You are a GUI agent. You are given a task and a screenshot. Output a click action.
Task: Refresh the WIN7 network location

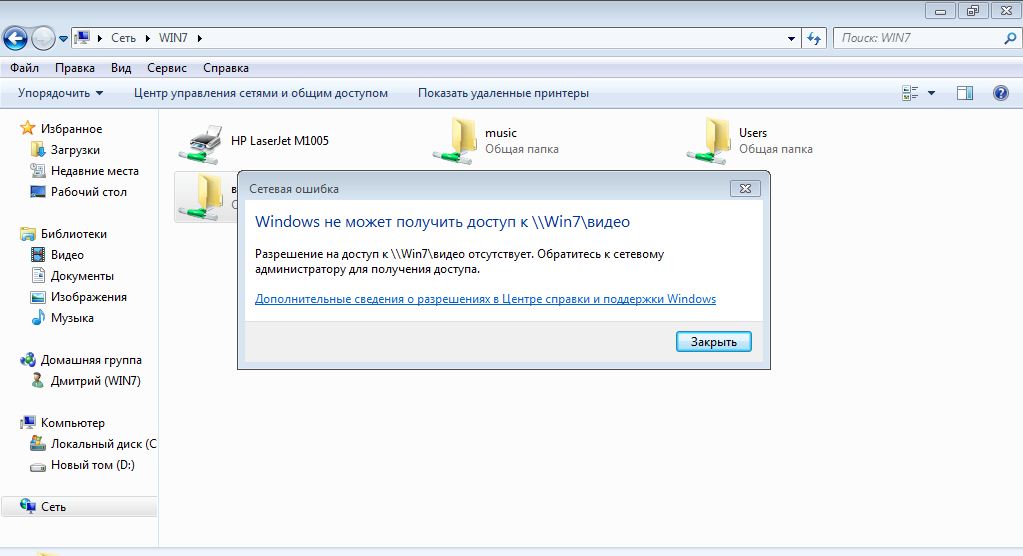814,39
